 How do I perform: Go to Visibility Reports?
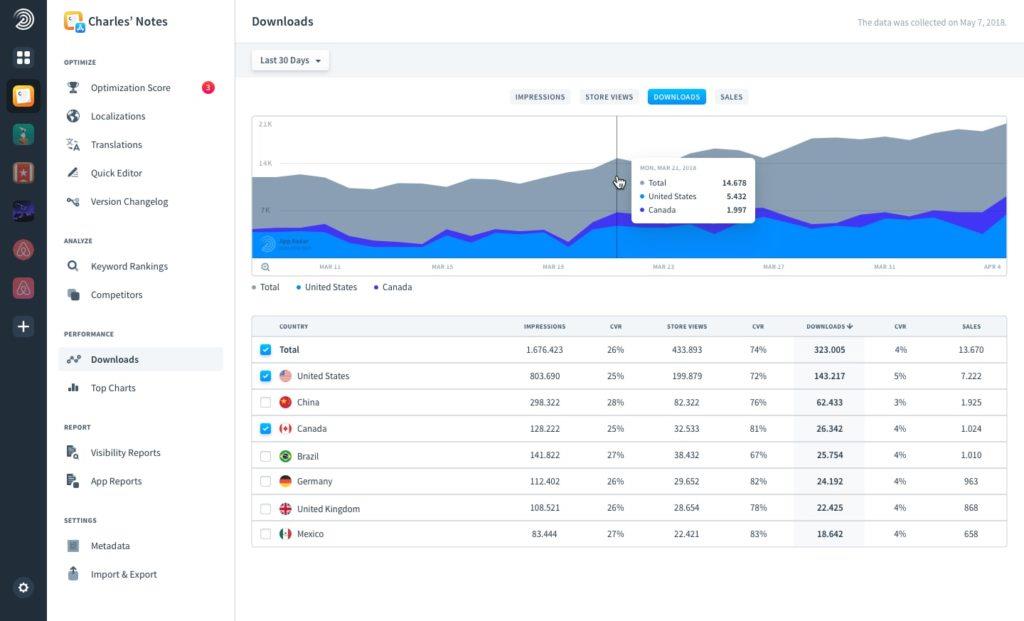(x=125, y=453)
